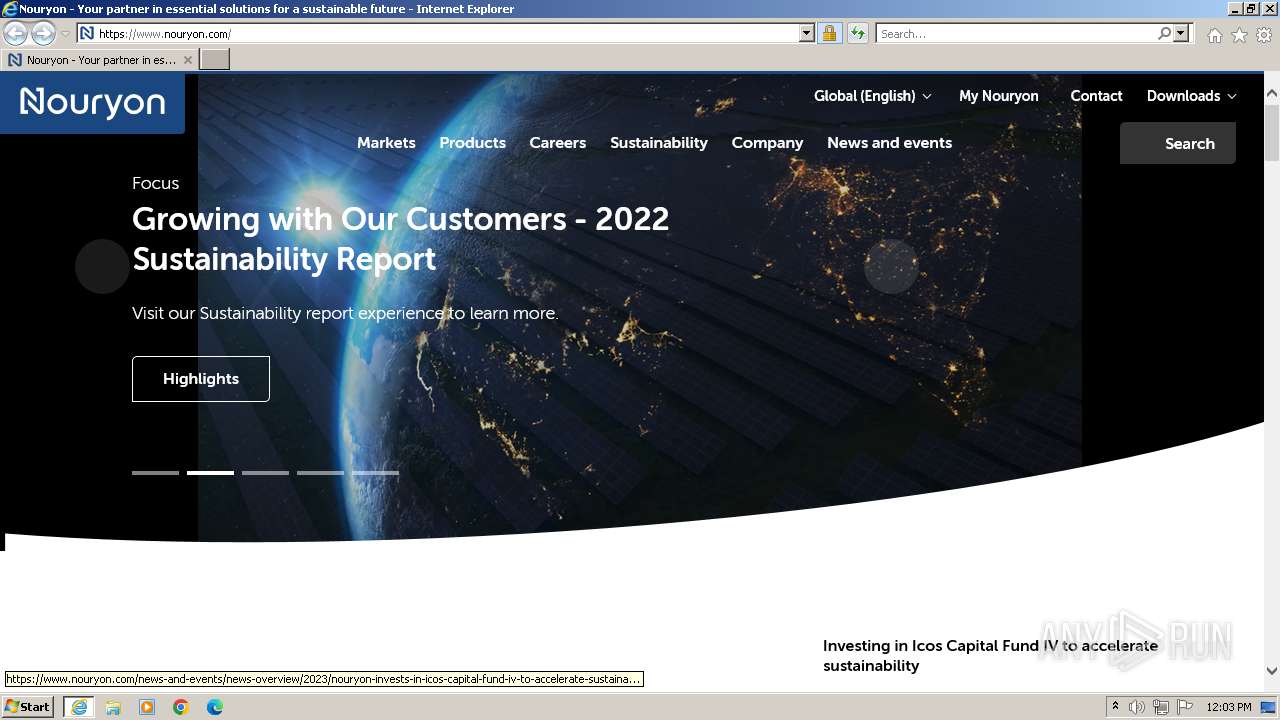Image resolution: width=1280 pixels, height=720 pixels.
Task: Open the Contact link
Action: [x=1096, y=96]
